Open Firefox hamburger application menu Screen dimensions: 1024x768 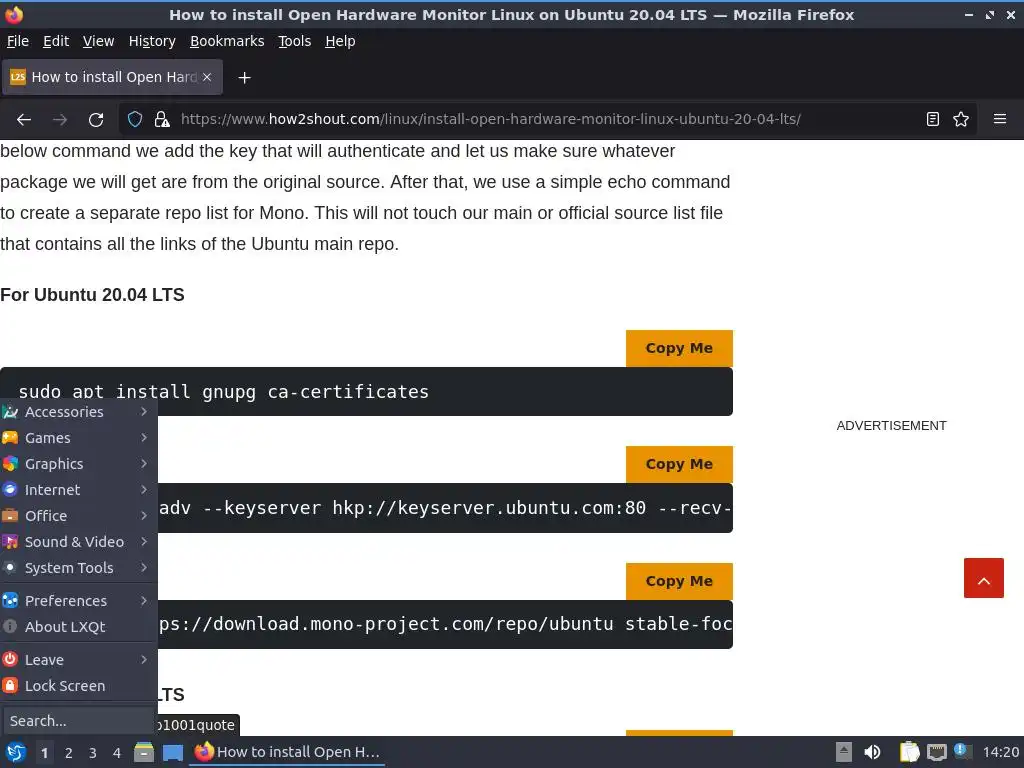coord(999,120)
